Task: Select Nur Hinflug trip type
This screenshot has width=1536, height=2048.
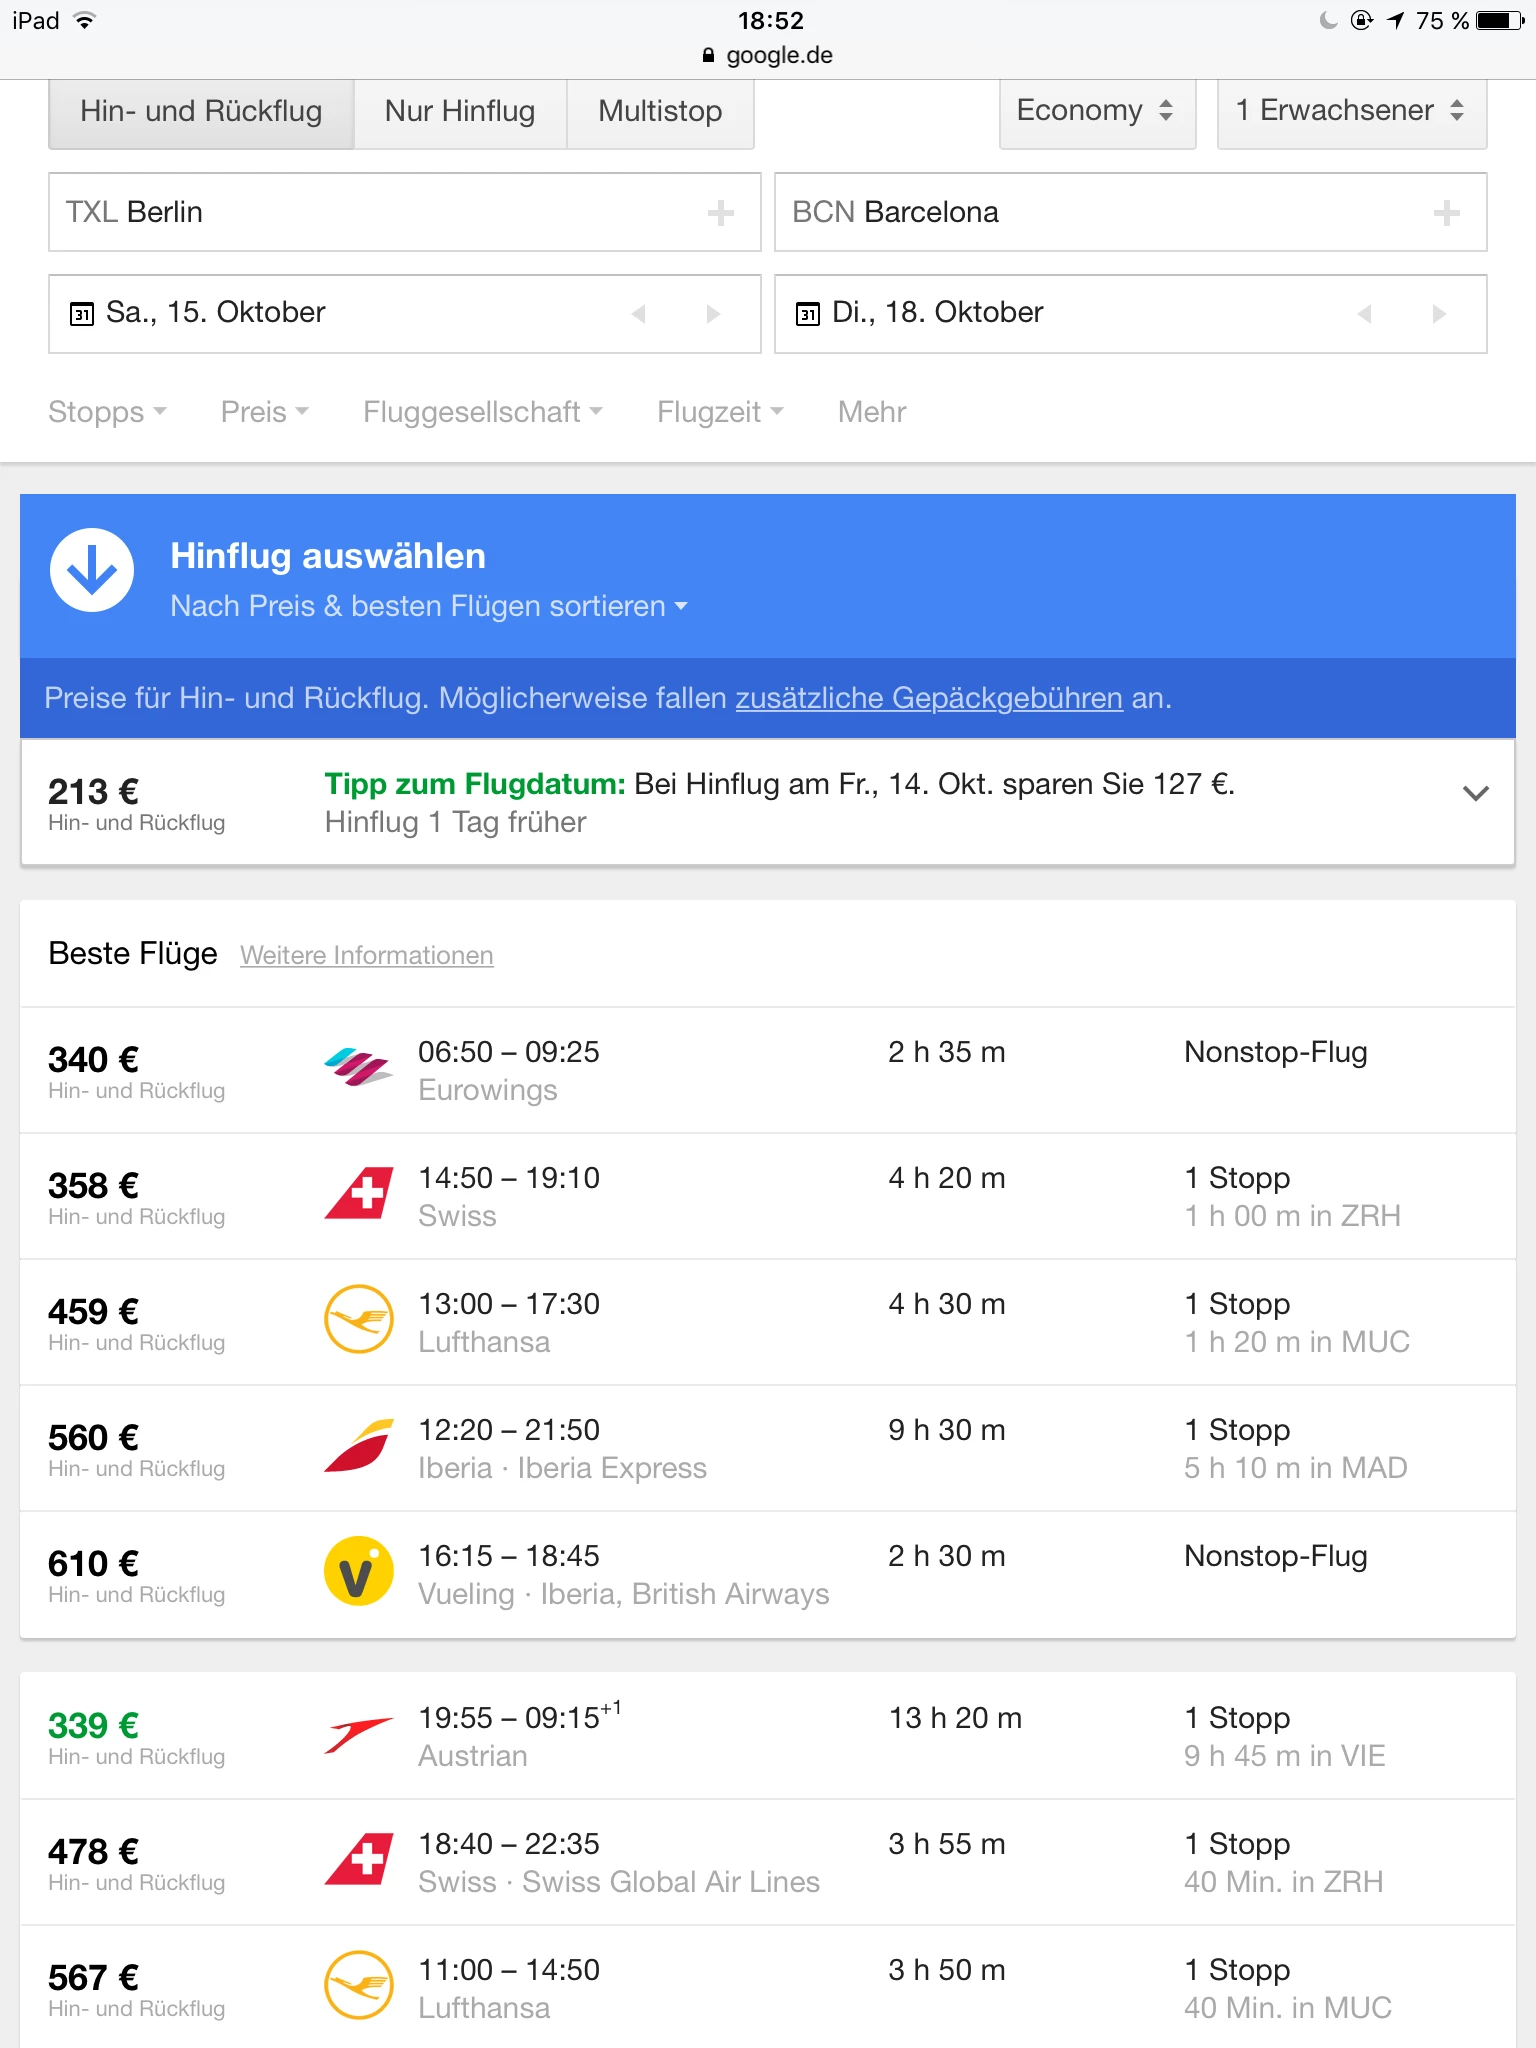Action: [460, 111]
